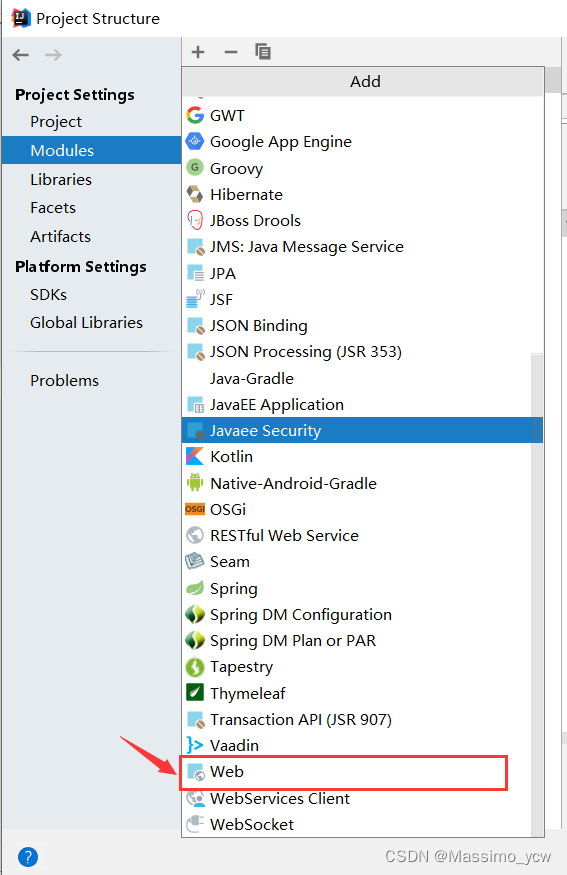
Task: Click the Thymeleaf icon
Action: [195, 693]
